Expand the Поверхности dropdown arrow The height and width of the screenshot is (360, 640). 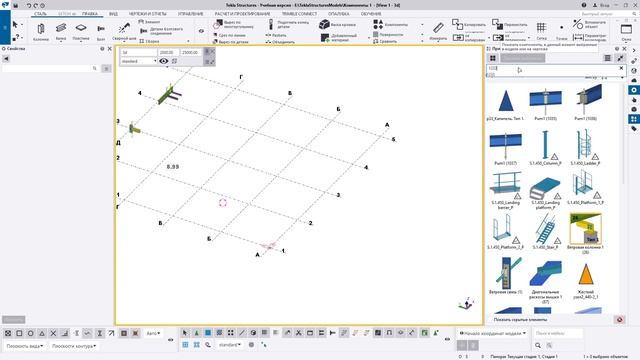[422, 34]
